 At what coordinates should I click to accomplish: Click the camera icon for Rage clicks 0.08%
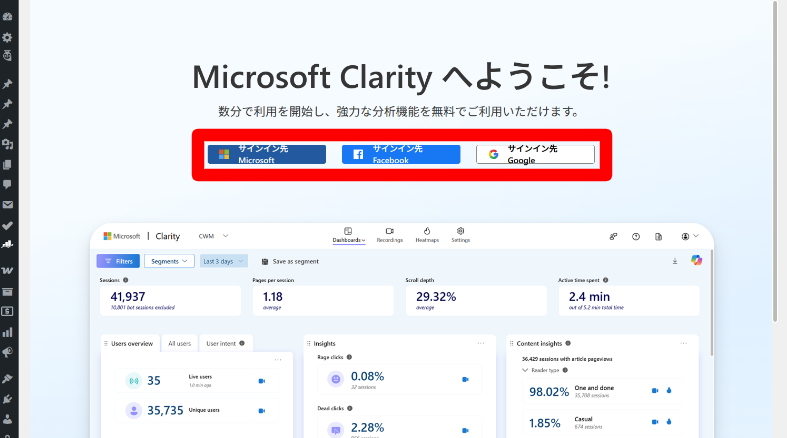tap(465, 379)
